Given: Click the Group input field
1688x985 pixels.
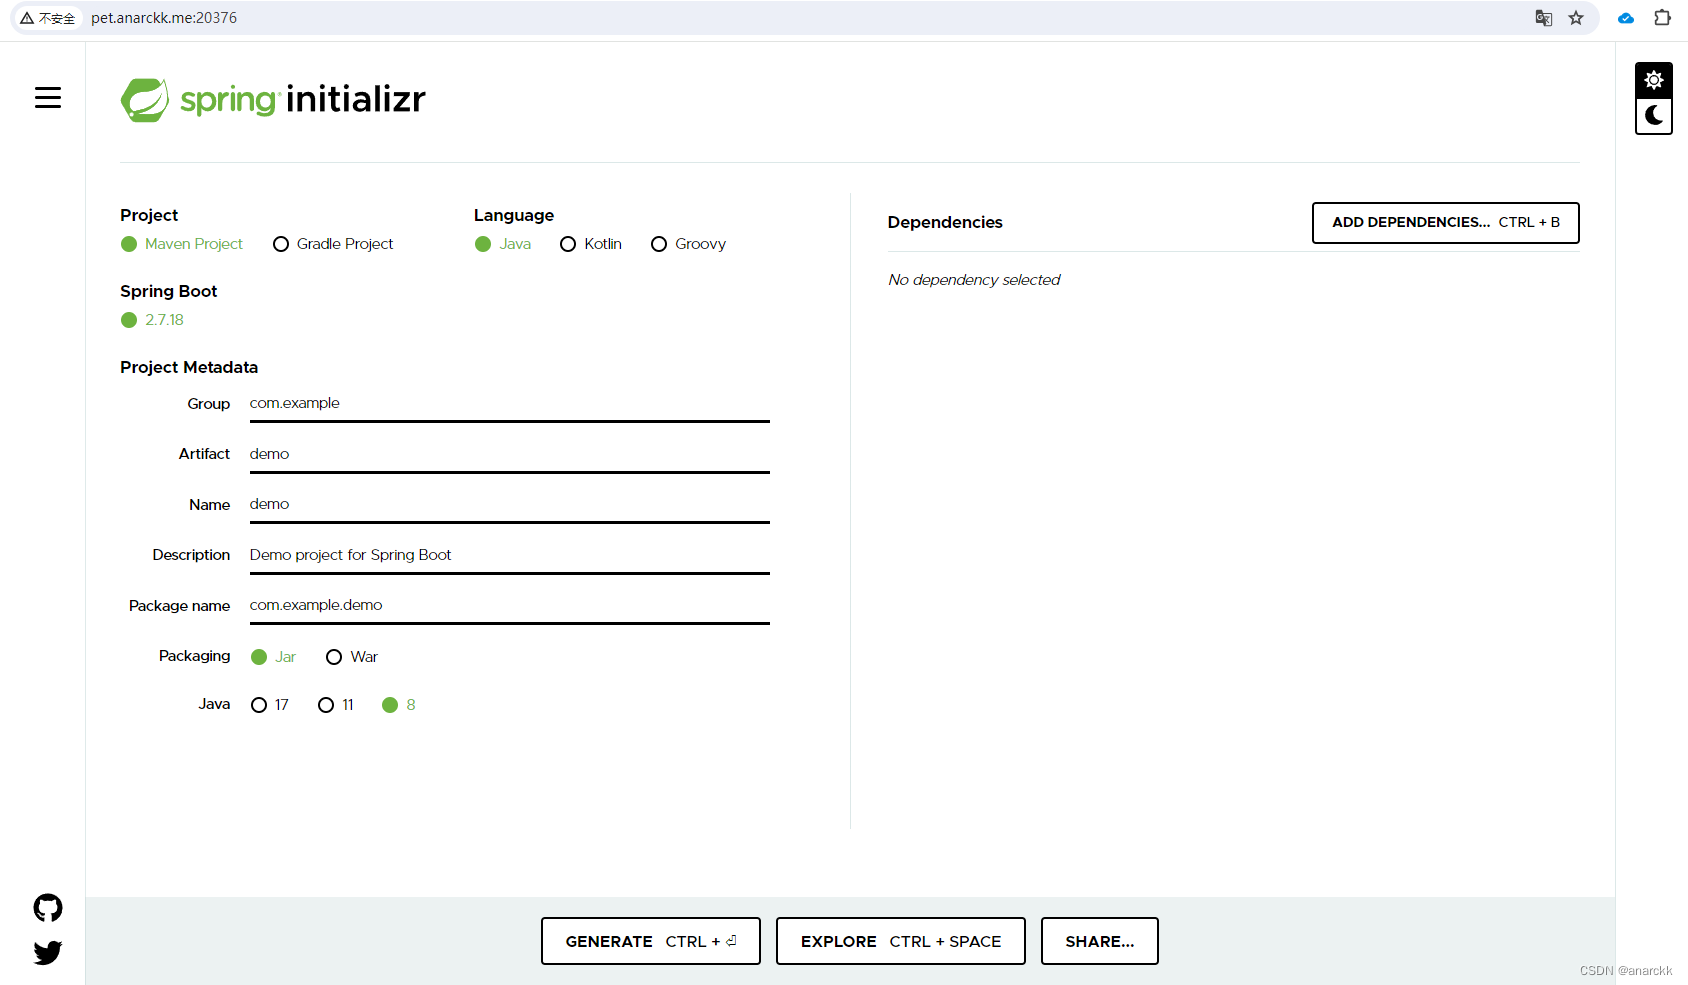Looking at the screenshot, I should 510,404.
